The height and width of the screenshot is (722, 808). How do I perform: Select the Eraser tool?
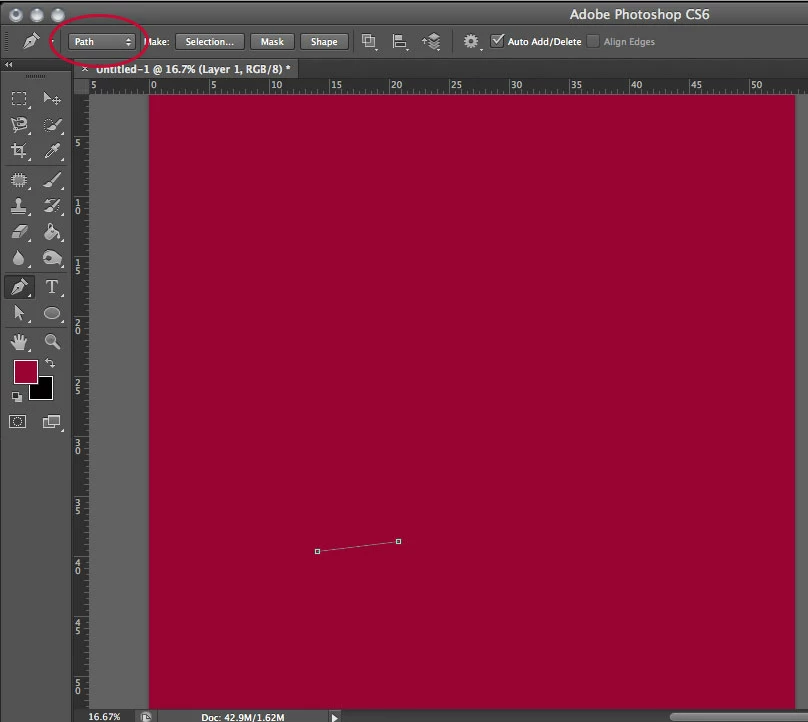coord(19,232)
